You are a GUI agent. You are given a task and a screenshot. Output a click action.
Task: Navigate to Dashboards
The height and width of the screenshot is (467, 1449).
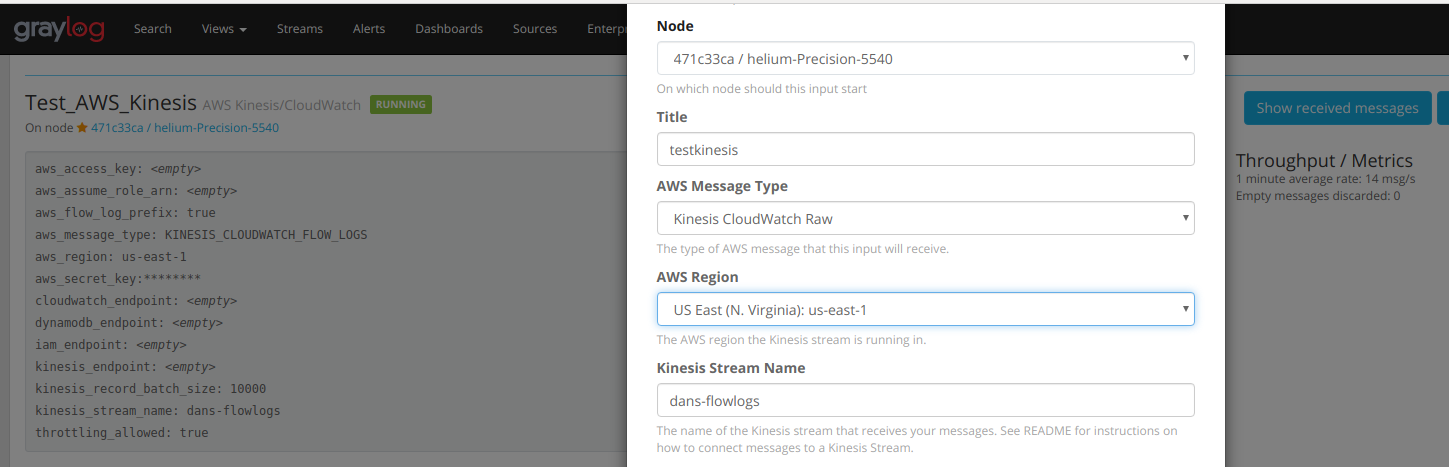point(449,29)
